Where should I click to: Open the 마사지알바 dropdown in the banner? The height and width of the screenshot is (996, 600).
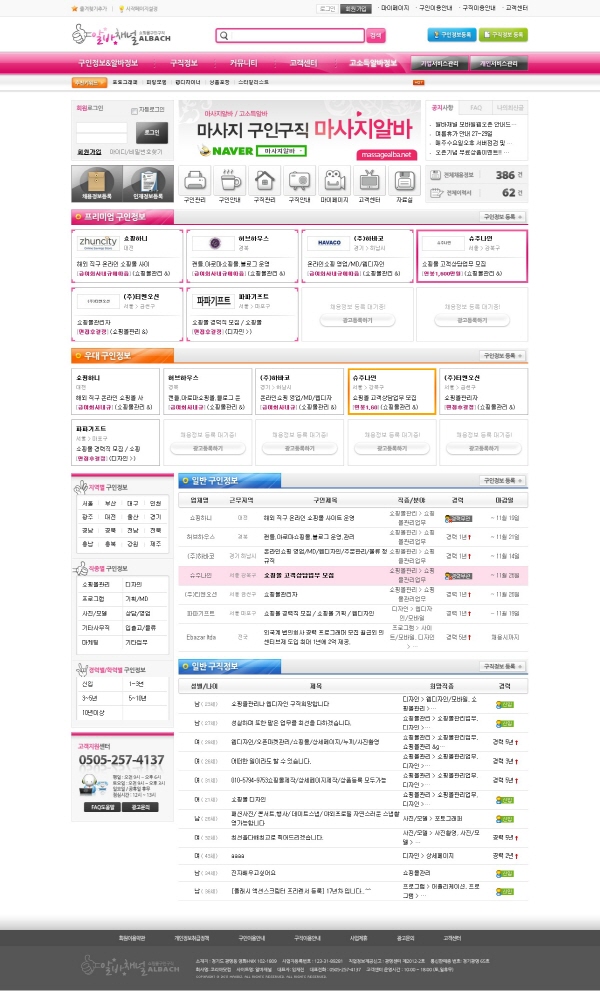[x=282, y=151]
